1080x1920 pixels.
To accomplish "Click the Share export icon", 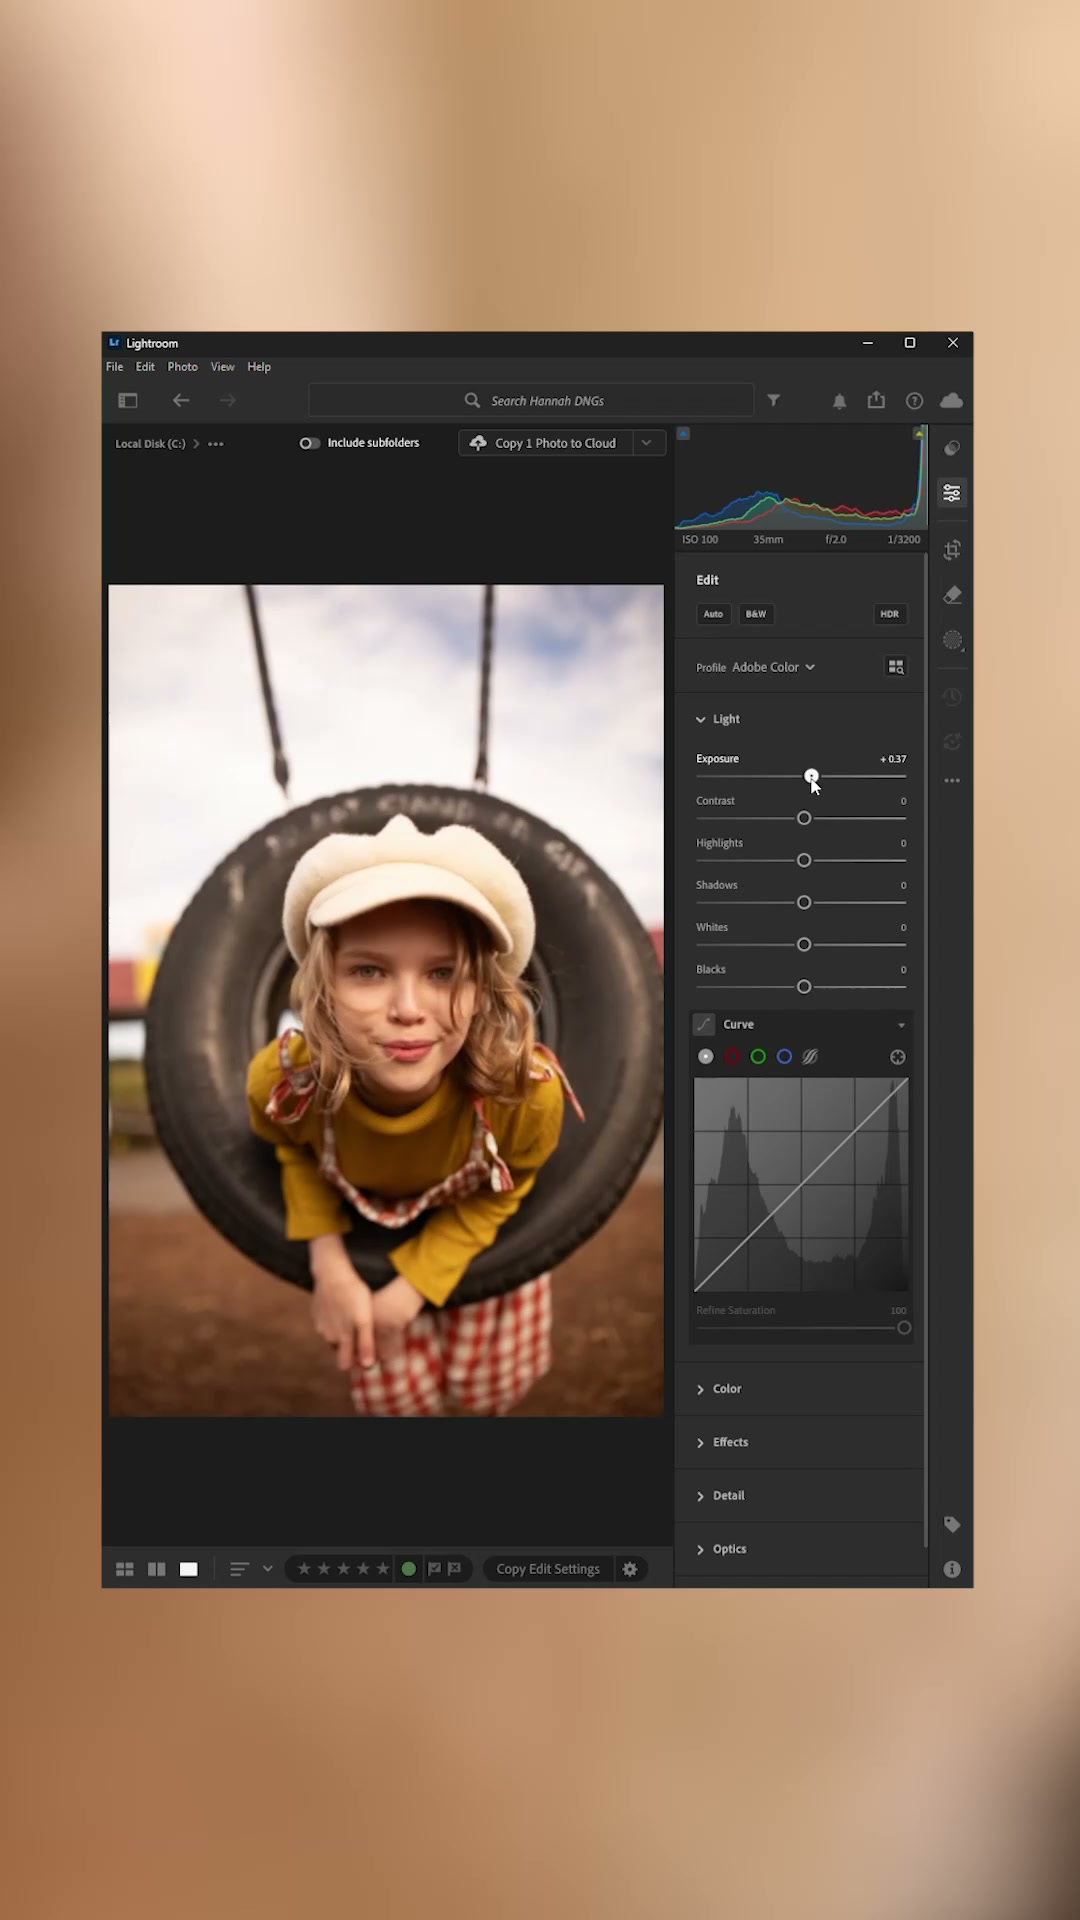I will point(876,400).
